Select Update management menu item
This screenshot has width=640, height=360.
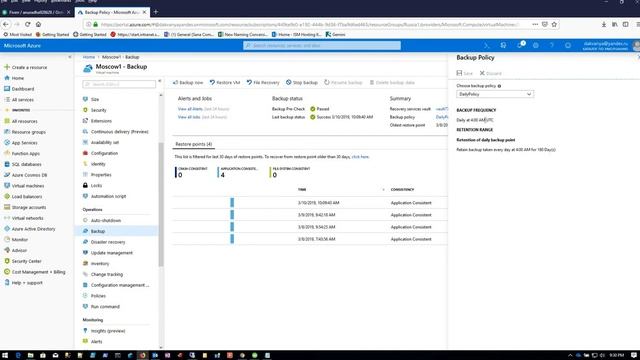pos(108,253)
